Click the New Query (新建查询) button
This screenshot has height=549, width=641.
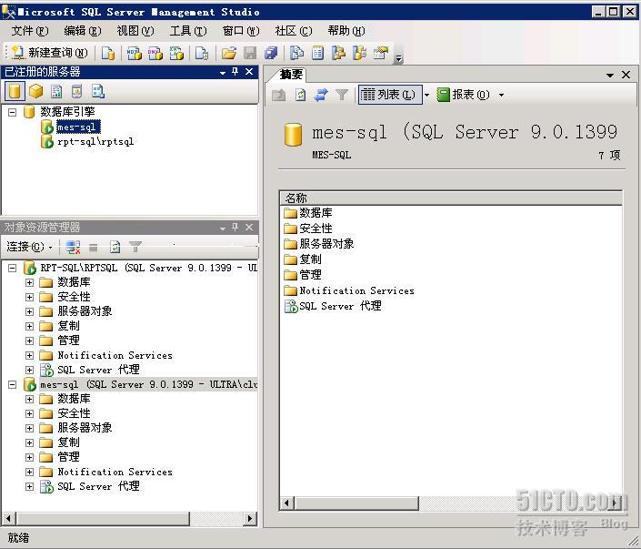pyautogui.click(x=49, y=53)
